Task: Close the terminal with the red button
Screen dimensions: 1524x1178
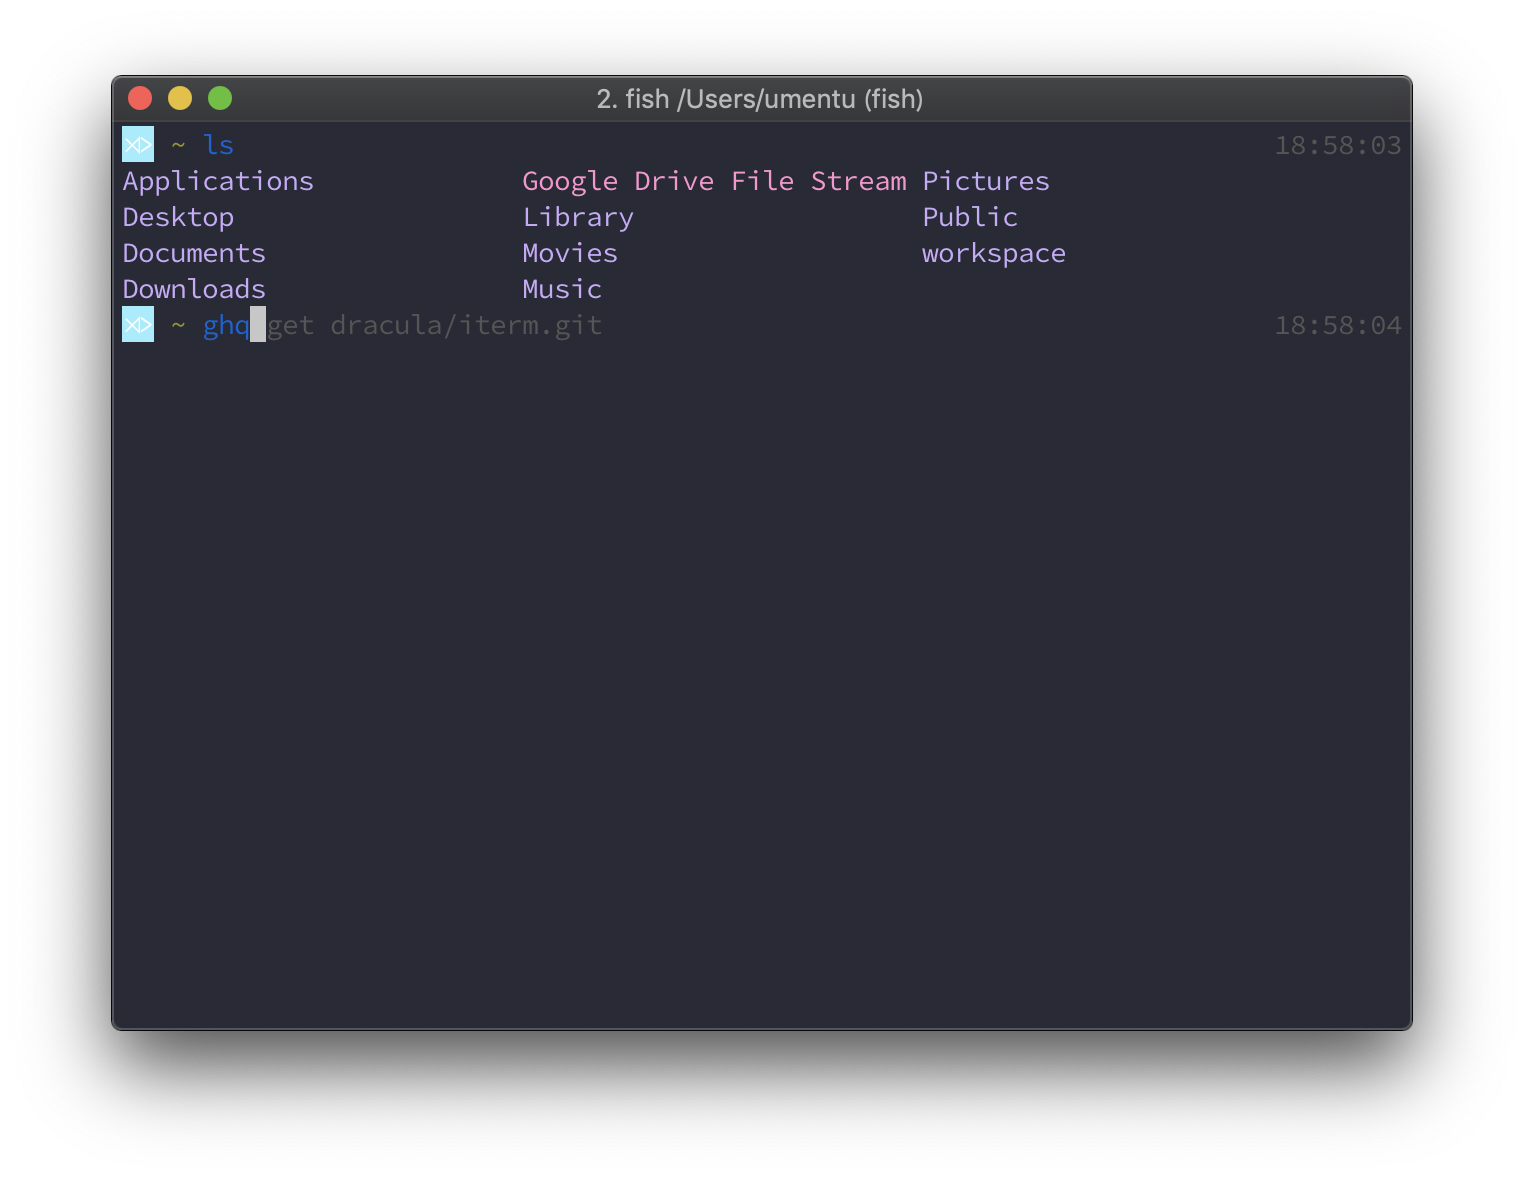Action: point(140,98)
